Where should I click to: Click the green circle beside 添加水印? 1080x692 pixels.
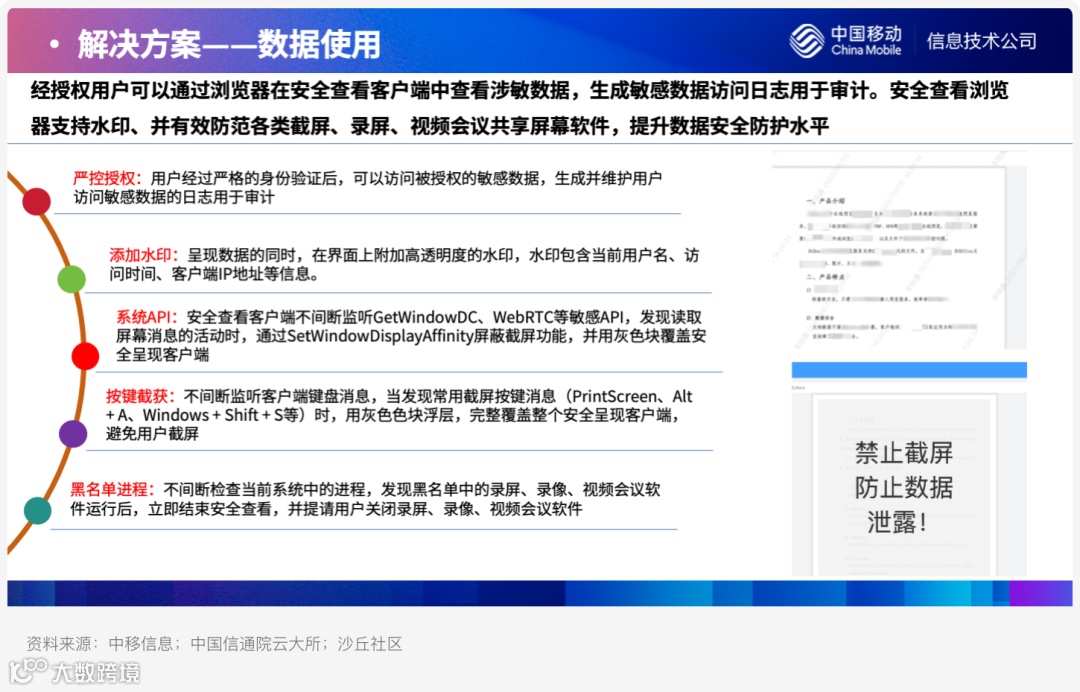click(x=72, y=279)
